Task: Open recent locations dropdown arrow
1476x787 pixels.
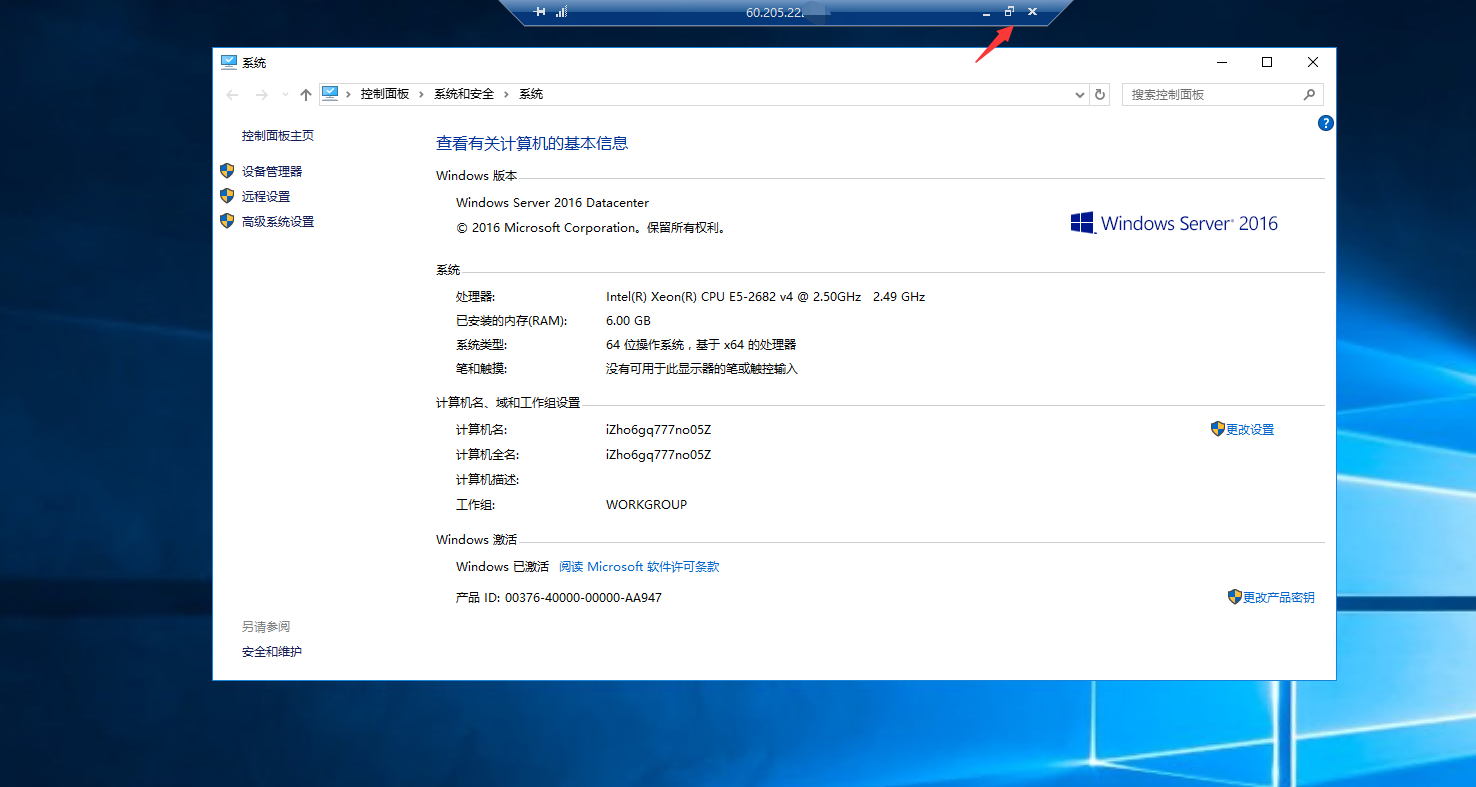Action: (x=285, y=95)
